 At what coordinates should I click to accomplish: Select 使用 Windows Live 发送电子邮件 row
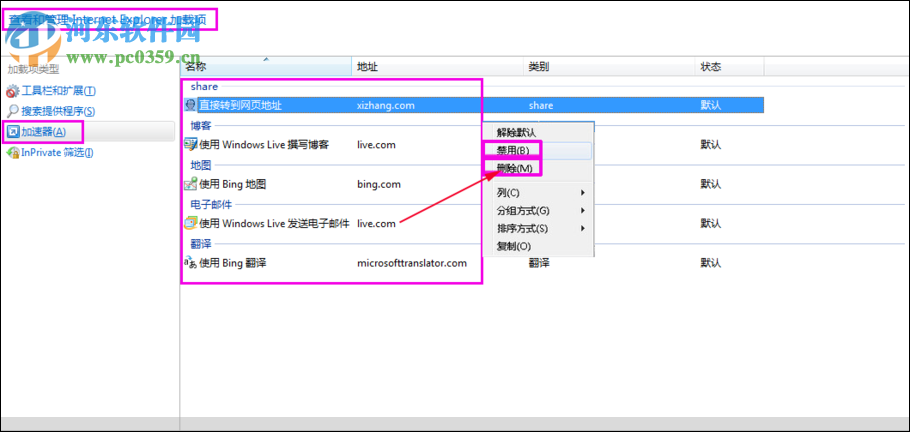[x=472, y=224]
